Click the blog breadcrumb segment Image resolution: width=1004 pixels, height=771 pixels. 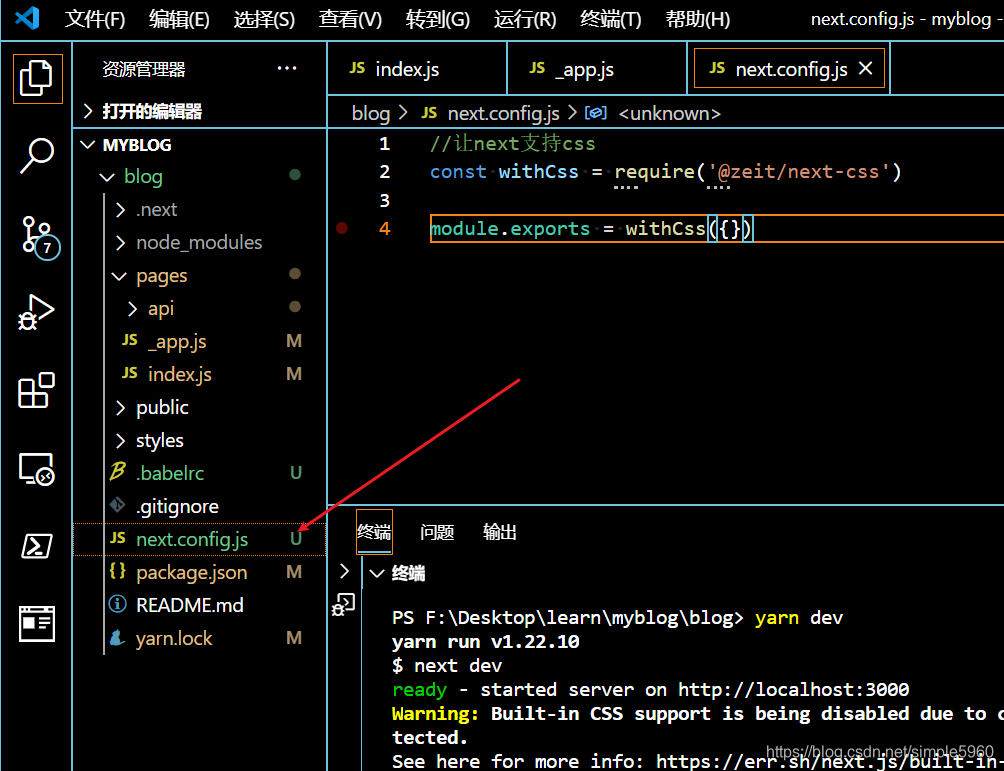click(371, 113)
